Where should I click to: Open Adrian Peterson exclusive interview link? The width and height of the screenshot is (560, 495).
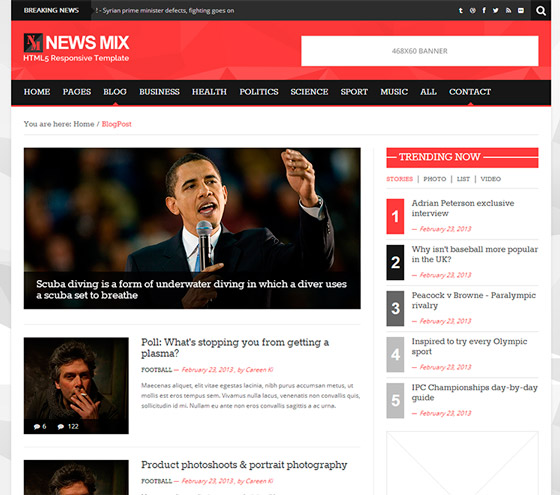click(463, 208)
